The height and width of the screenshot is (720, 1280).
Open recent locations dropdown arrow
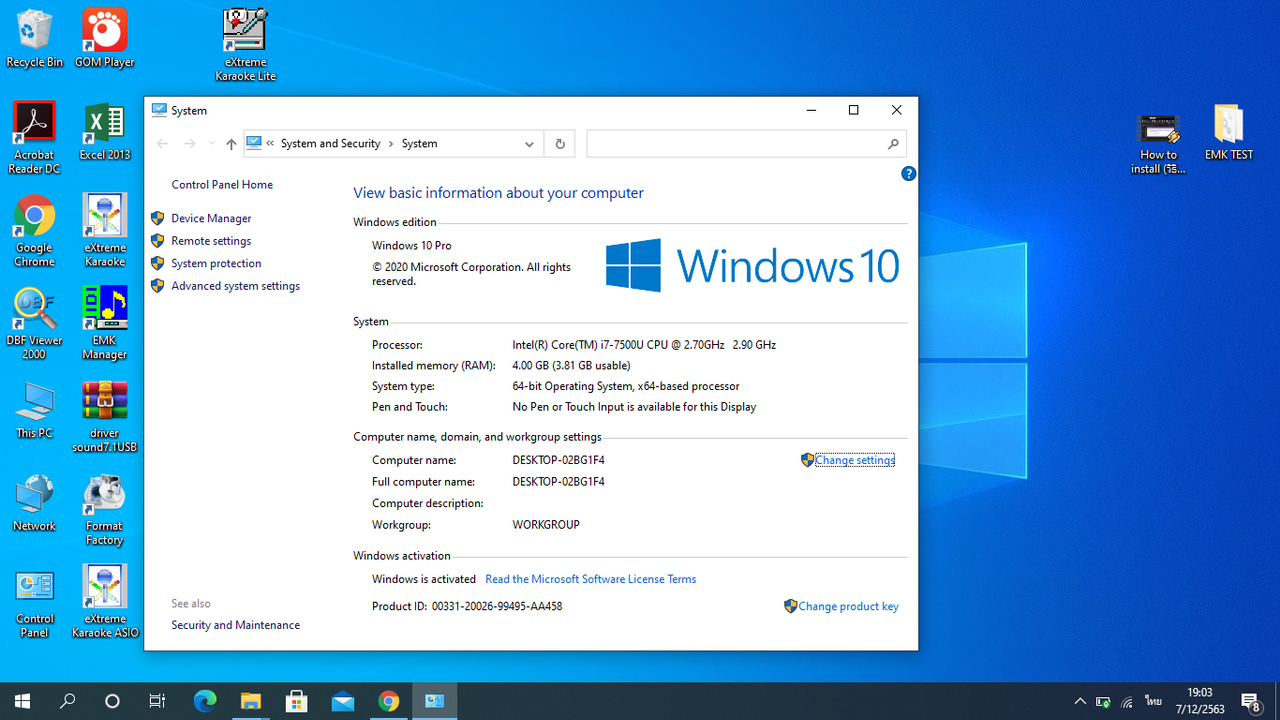tap(211, 144)
